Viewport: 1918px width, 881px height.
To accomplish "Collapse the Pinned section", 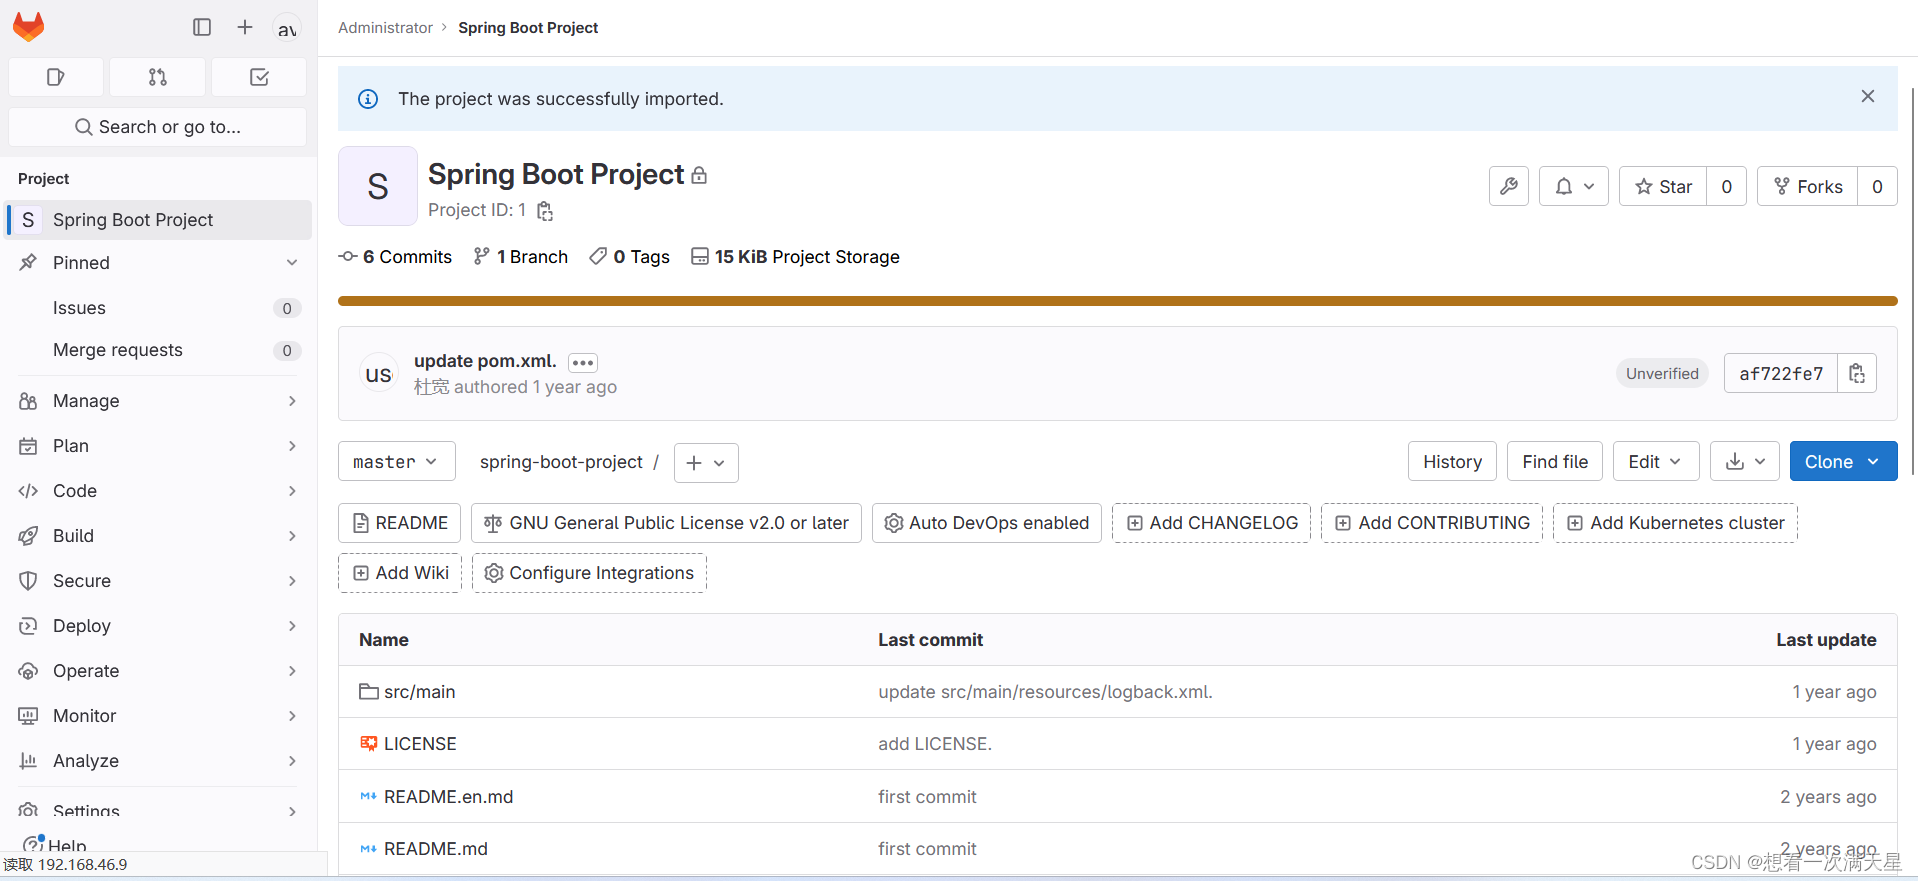I will click(160, 263).
